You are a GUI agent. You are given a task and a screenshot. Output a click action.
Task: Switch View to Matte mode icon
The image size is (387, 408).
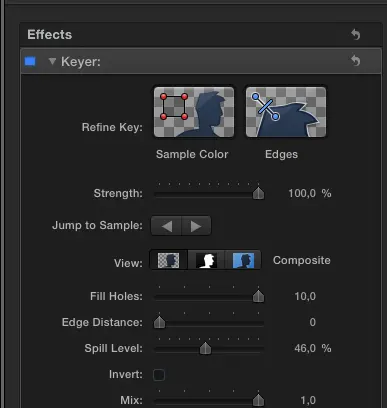point(206,260)
